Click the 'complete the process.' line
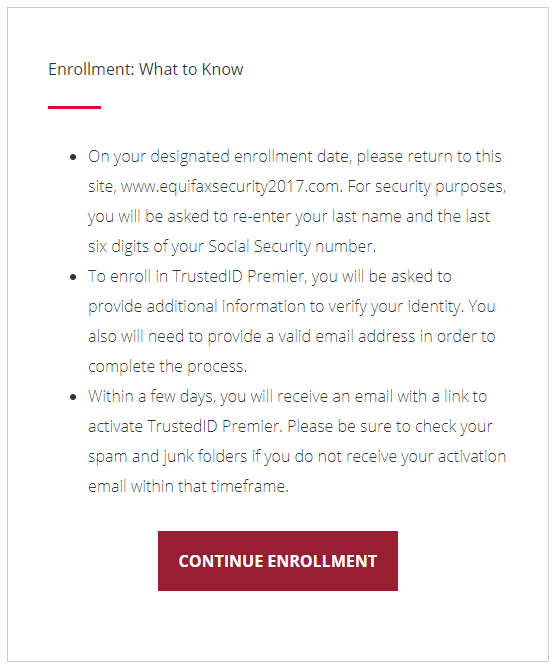 [168, 366]
